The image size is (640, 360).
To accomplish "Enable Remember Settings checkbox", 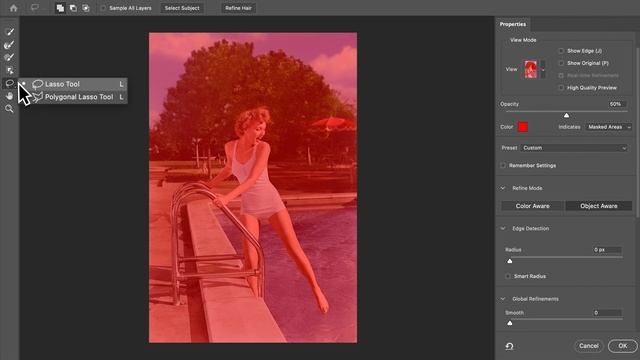I will click(x=503, y=165).
